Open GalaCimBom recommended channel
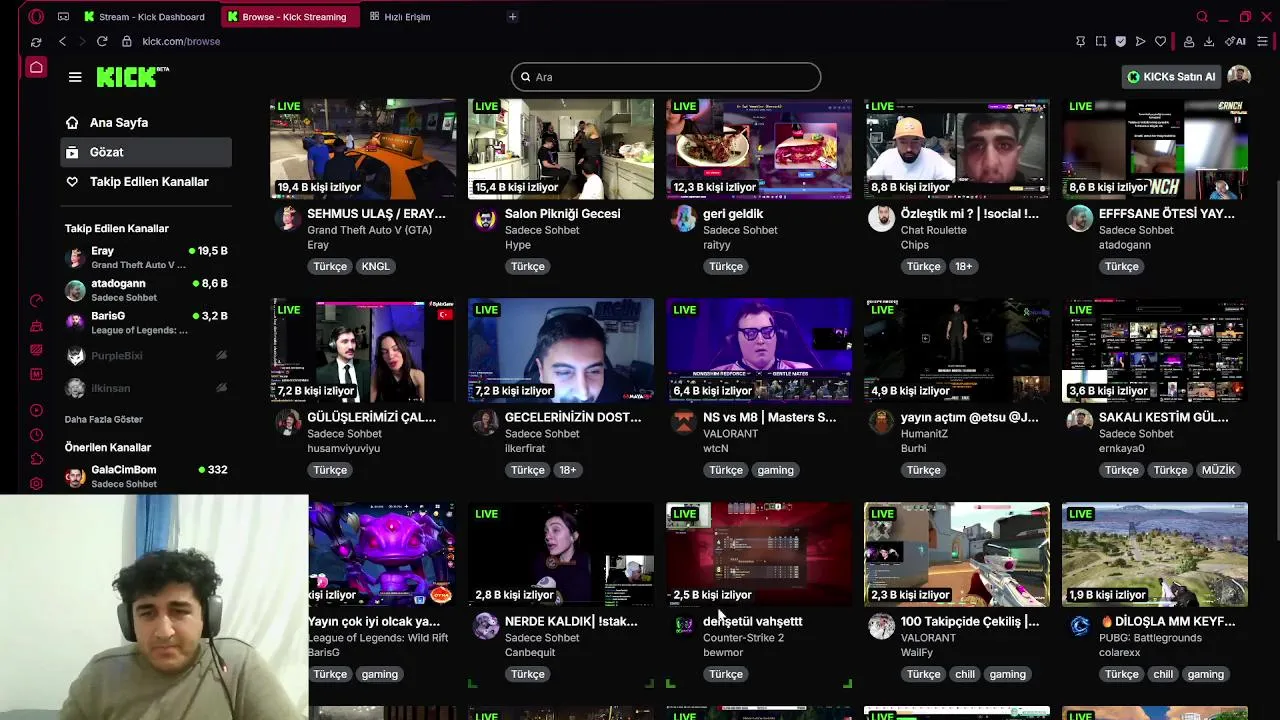Screen dimensions: 1280x720 (x=146, y=476)
